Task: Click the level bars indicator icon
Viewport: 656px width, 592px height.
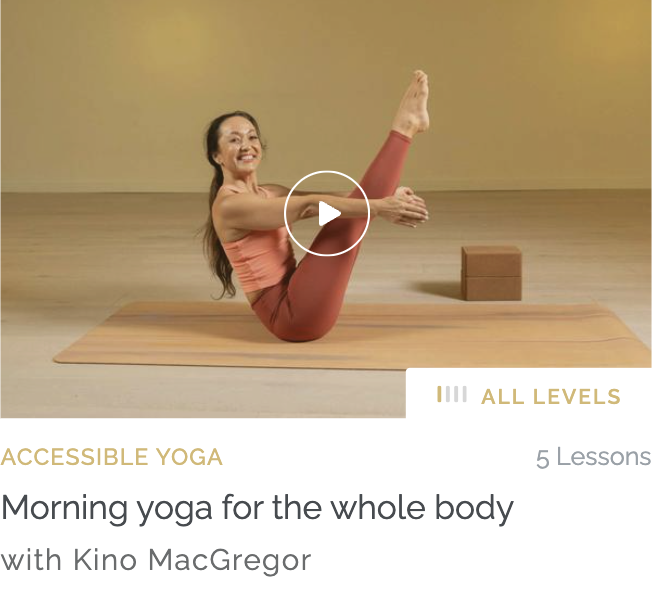Action: [452, 395]
